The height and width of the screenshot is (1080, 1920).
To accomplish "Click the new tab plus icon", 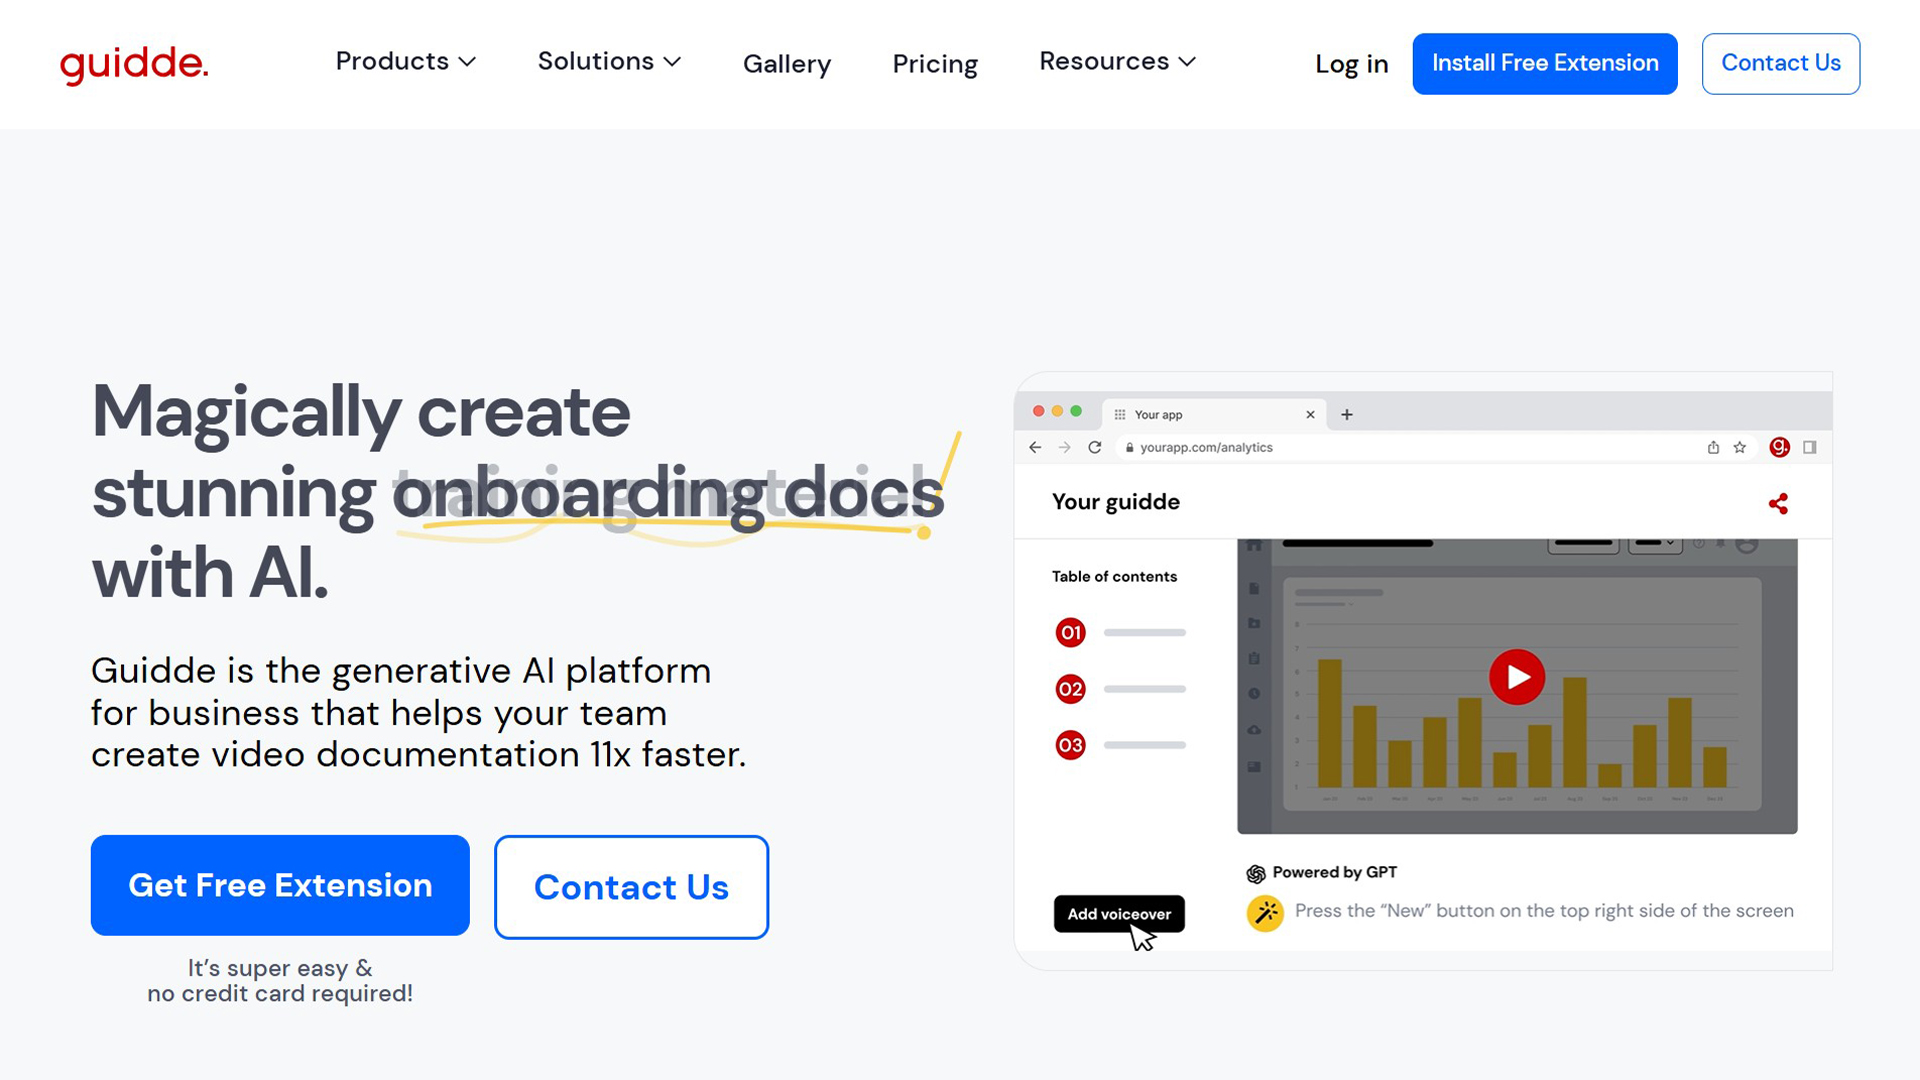I will point(1347,415).
